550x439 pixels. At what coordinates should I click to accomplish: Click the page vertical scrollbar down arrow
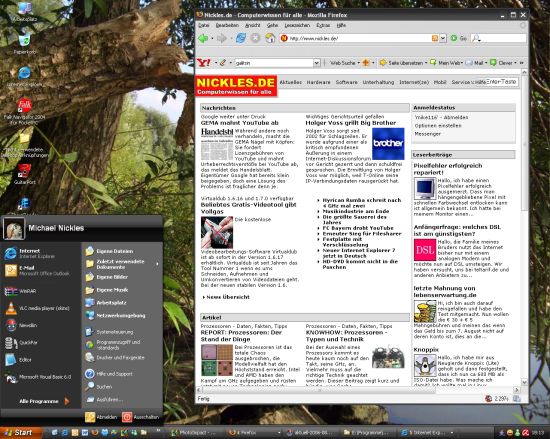tap(524, 382)
